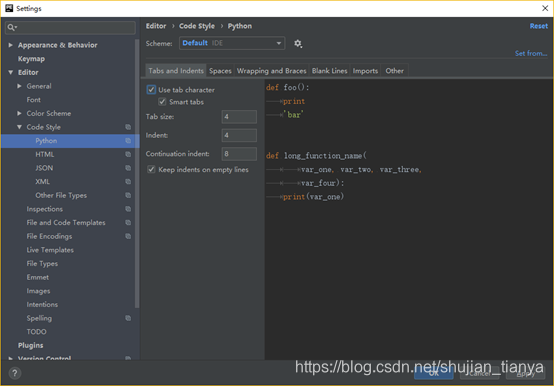The width and height of the screenshot is (554, 386).
Task: Click copy icon beside Code Style
Action: (x=128, y=127)
